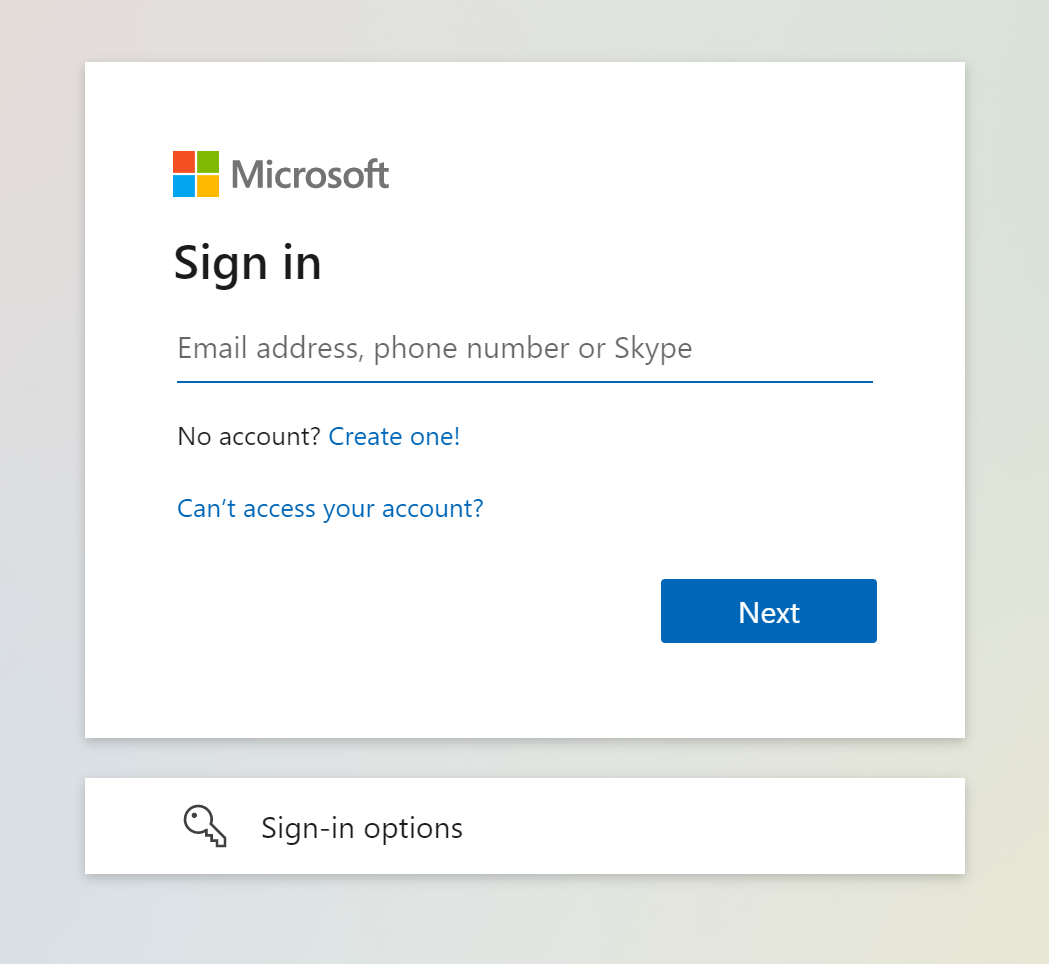Click the key icon beside Sign-in options
Image resolution: width=1049 pixels, height=964 pixels.
[205, 827]
